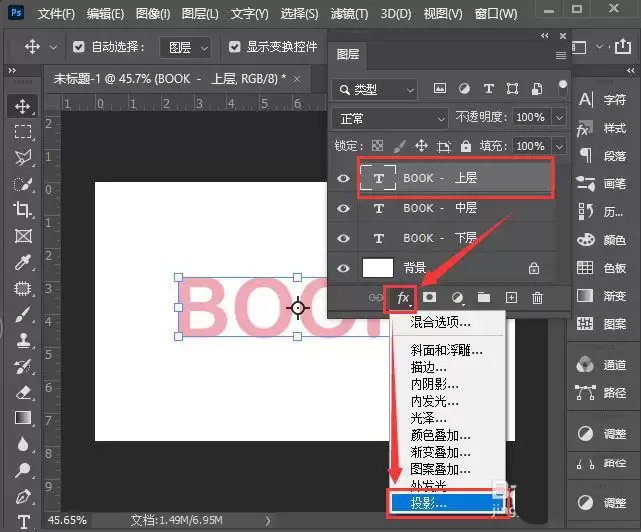Click the delete layer trash icon
641x532 pixels.
point(537,298)
